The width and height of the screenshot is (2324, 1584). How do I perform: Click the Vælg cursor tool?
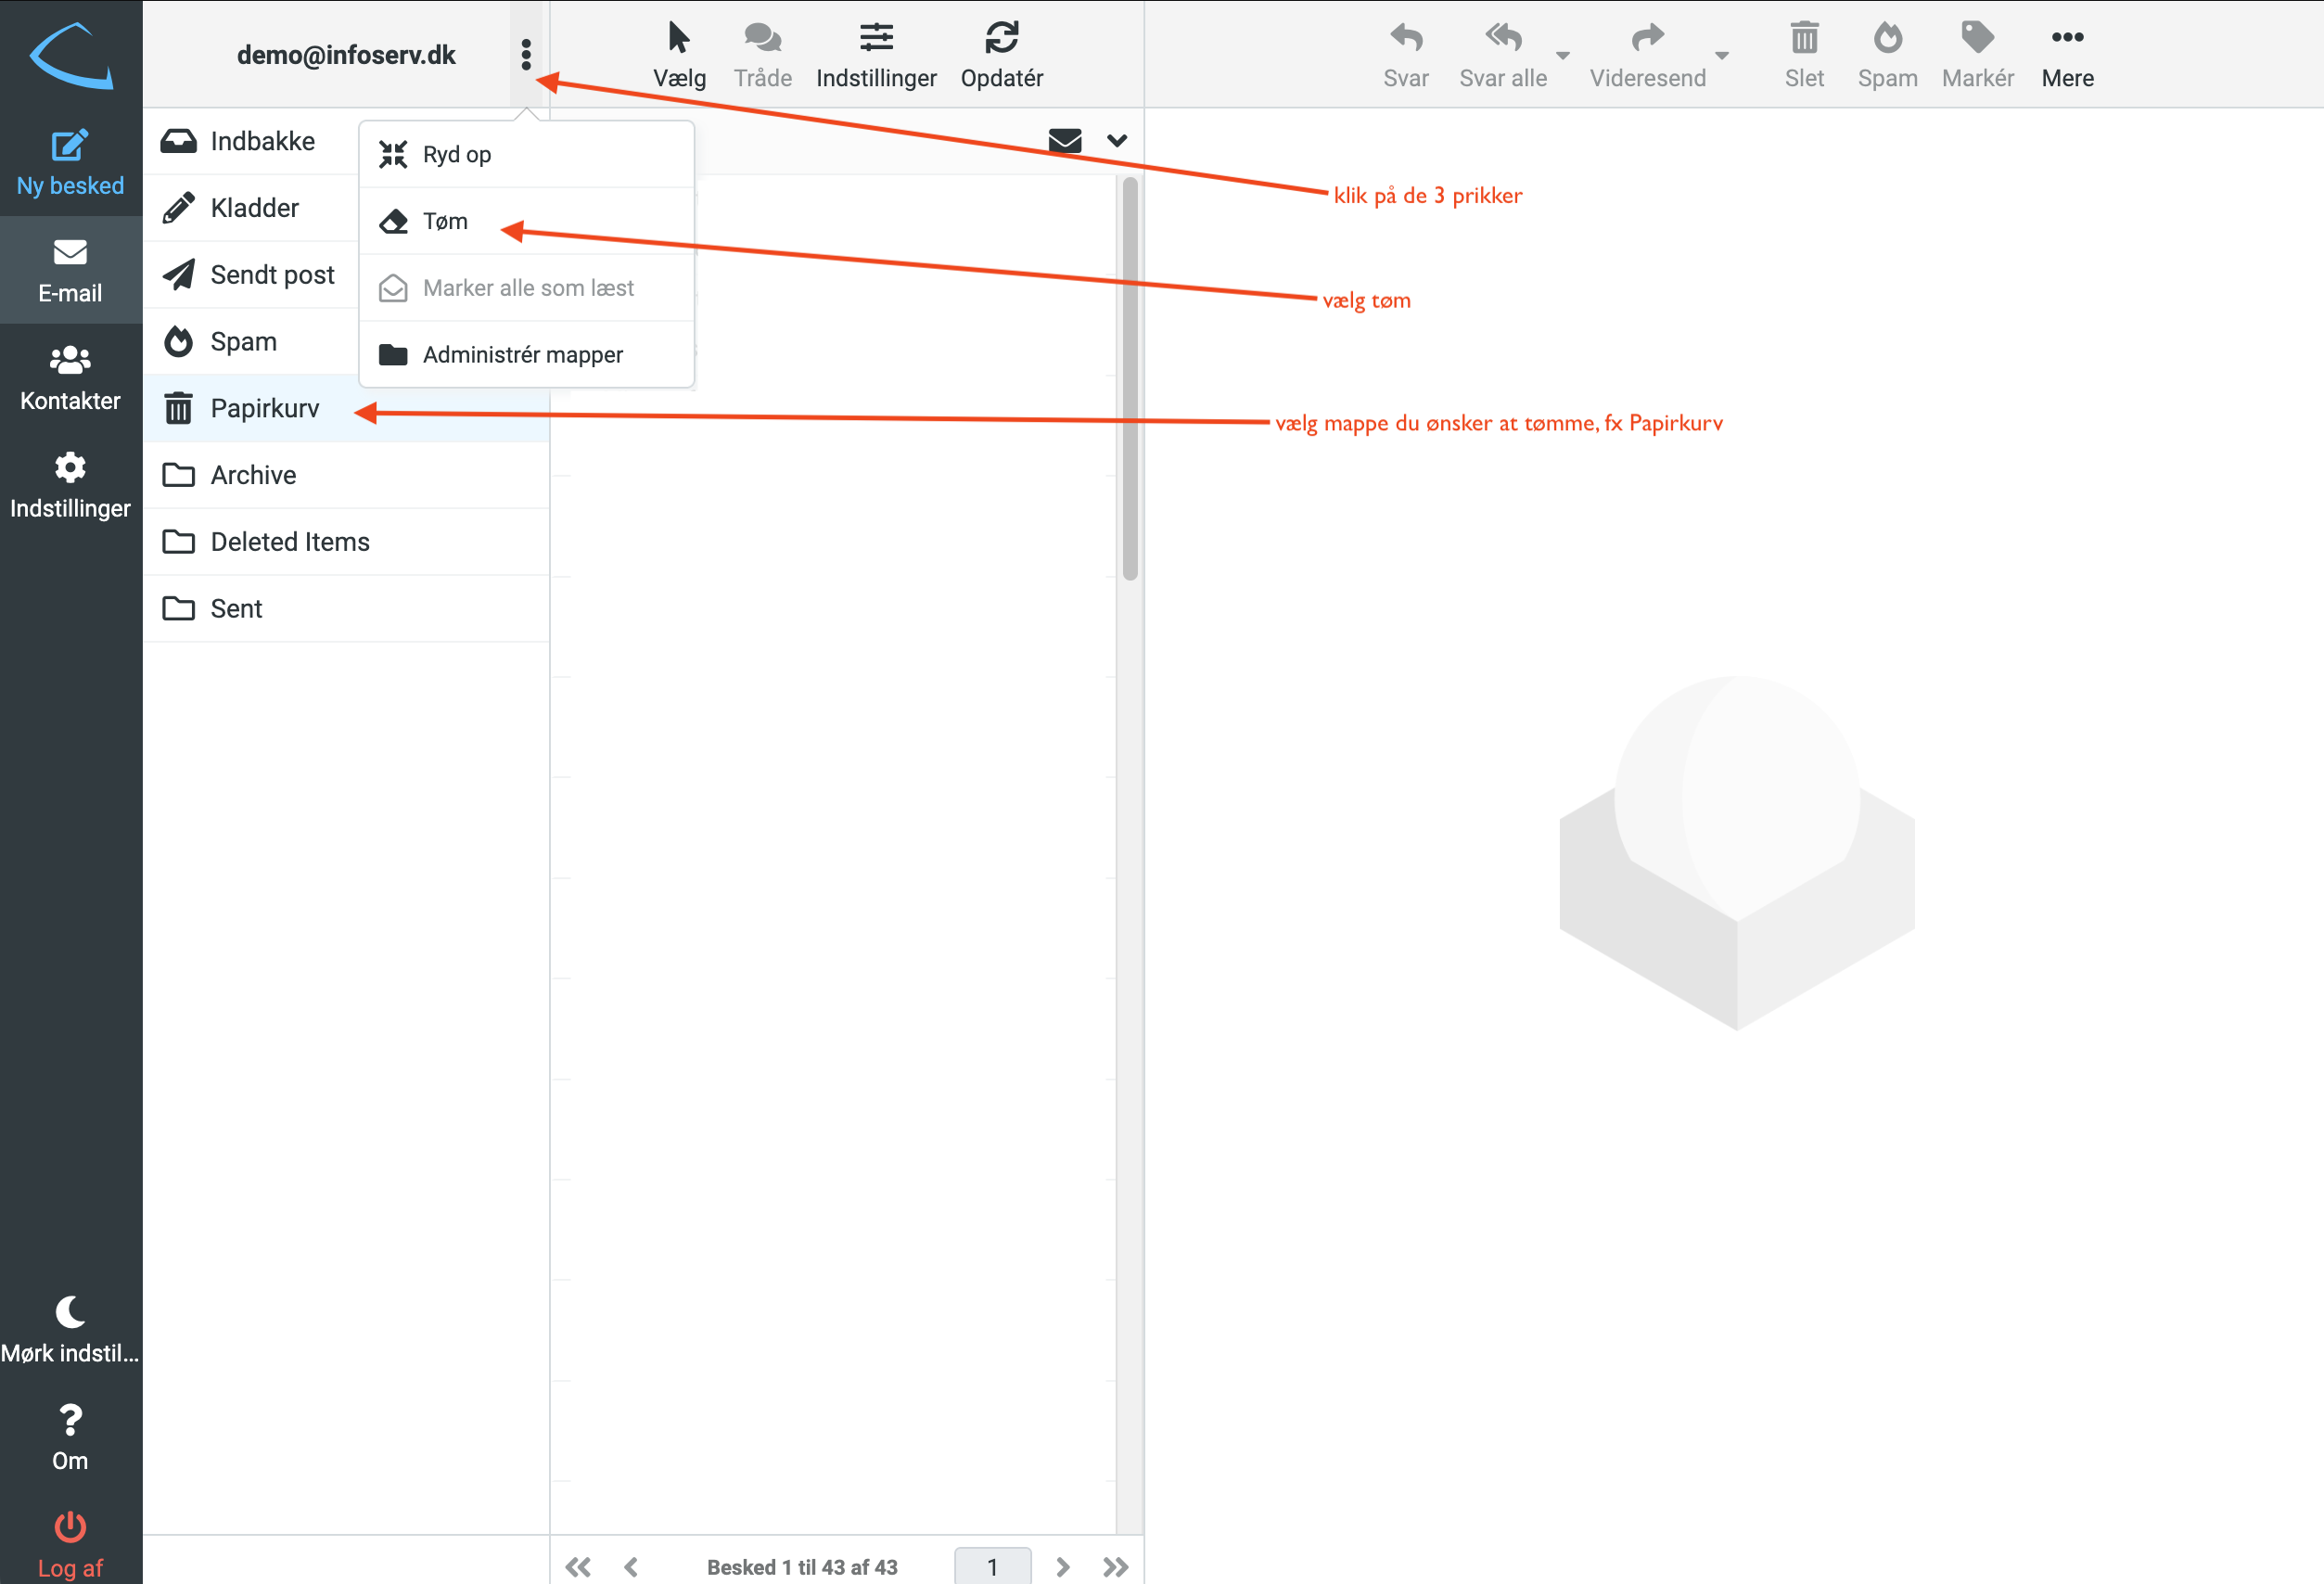[x=679, y=38]
